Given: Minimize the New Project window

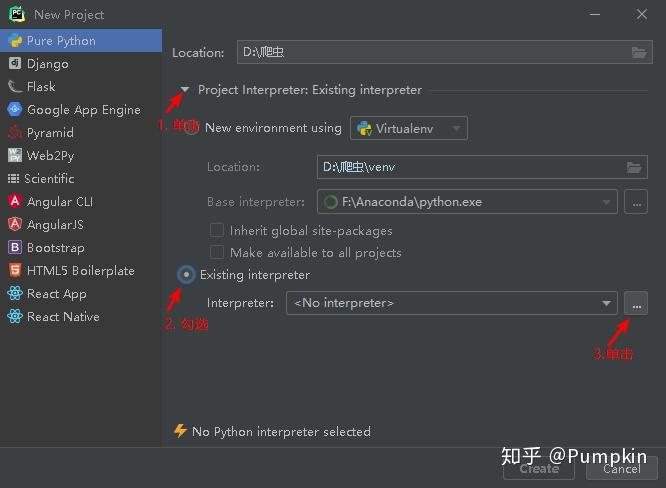Looking at the screenshot, I should tap(595, 14).
